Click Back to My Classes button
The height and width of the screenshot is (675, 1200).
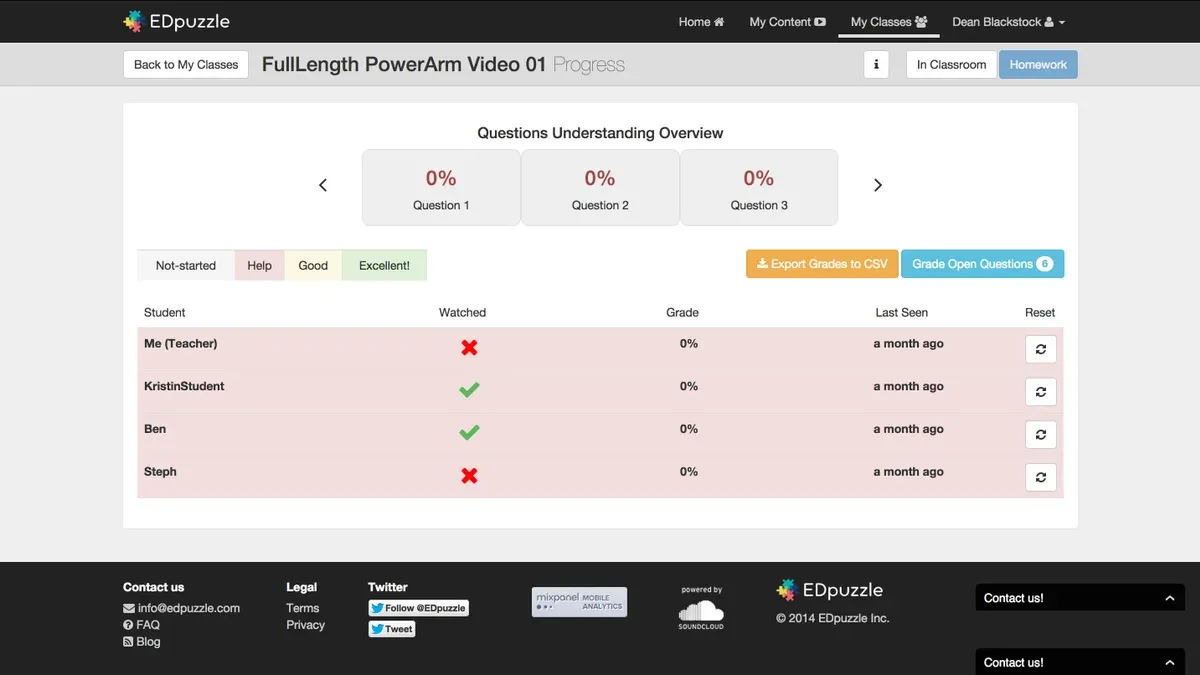186,64
